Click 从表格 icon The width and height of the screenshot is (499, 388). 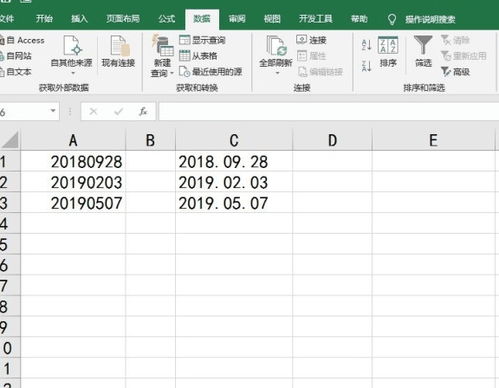coord(184,56)
